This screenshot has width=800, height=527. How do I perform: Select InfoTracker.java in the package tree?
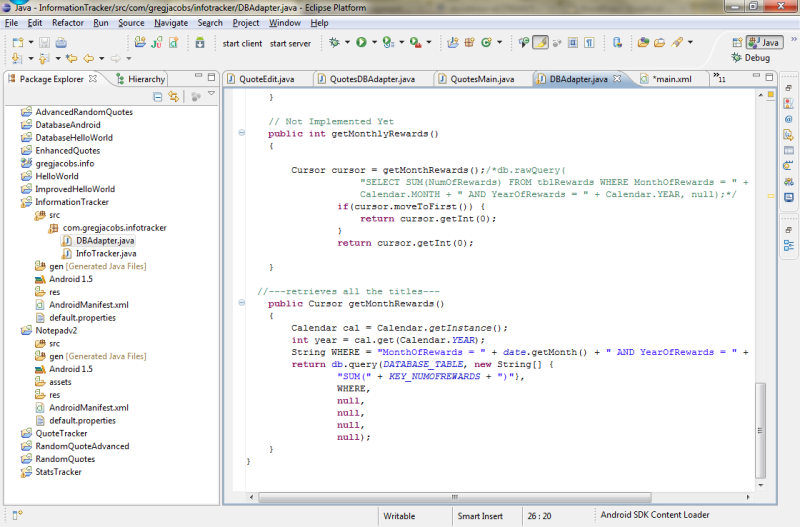[x=106, y=253]
